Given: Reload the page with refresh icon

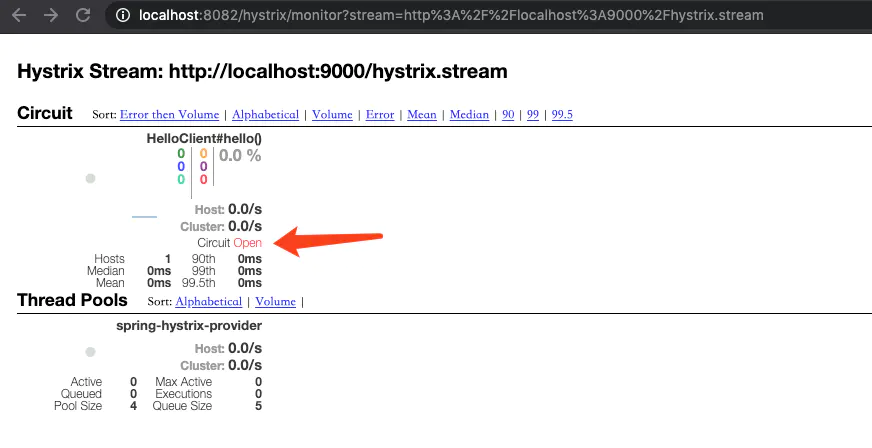Looking at the screenshot, I should [x=83, y=15].
